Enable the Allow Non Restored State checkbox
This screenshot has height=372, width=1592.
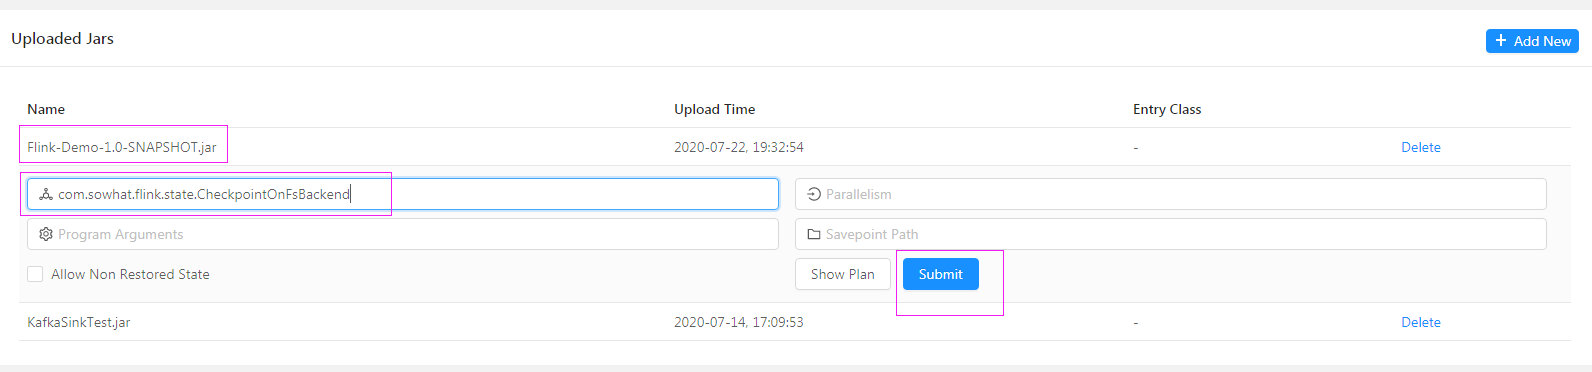[35, 274]
